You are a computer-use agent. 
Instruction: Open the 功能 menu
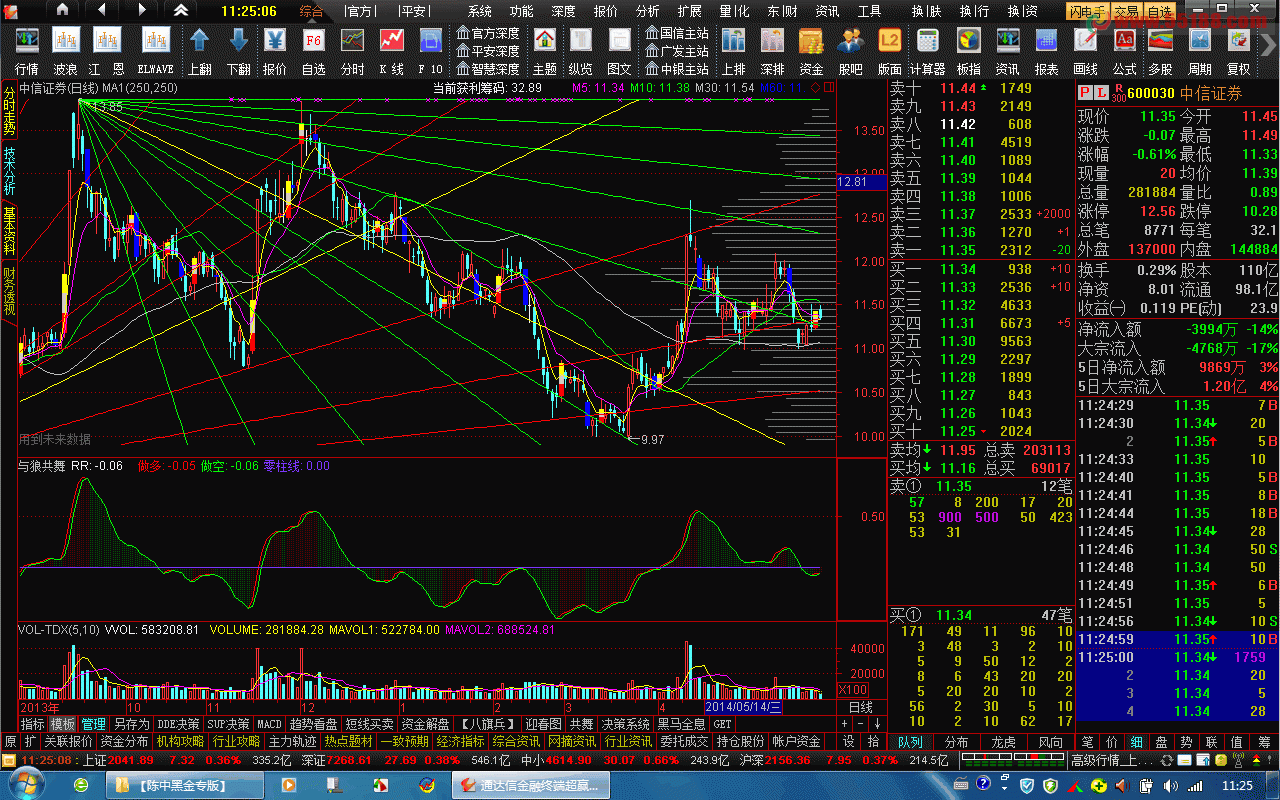click(x=522, y=11)
